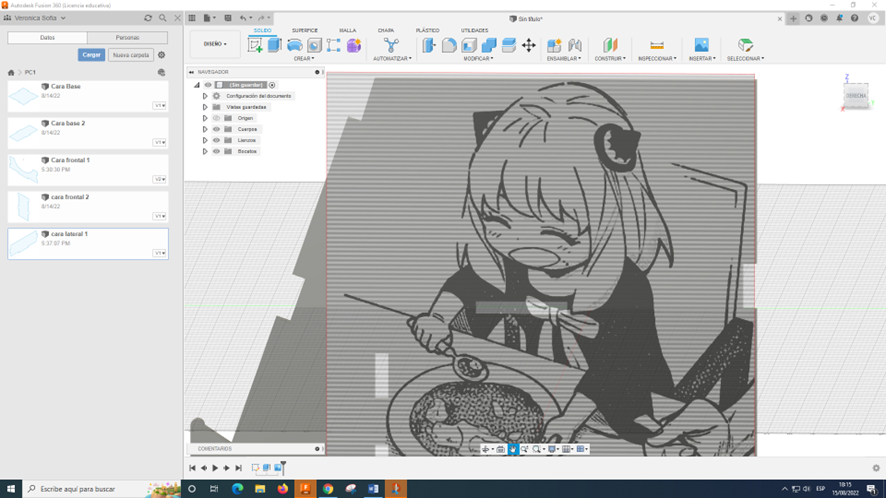Toggle visibility of Lienzos folder
This screenshot has width=886, height=498.
click(216, 140)
